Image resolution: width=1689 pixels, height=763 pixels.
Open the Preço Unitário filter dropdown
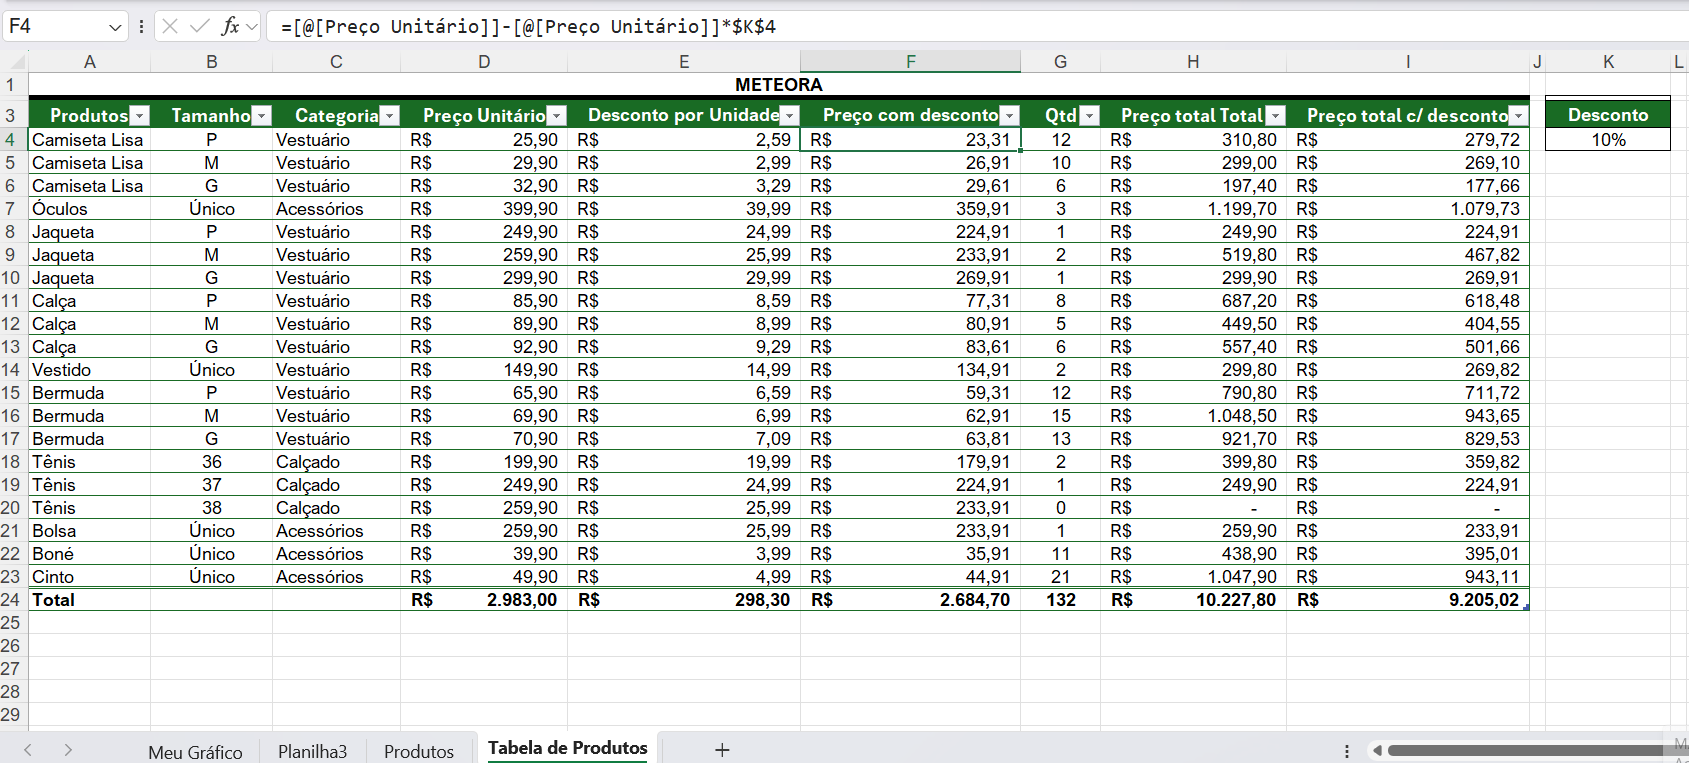click(557, 116)
